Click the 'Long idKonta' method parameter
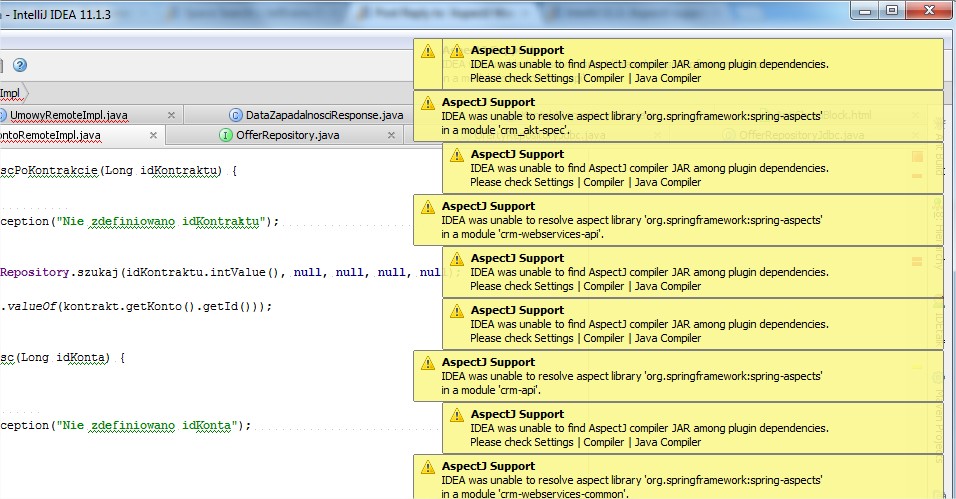 [x=65, y=357]
